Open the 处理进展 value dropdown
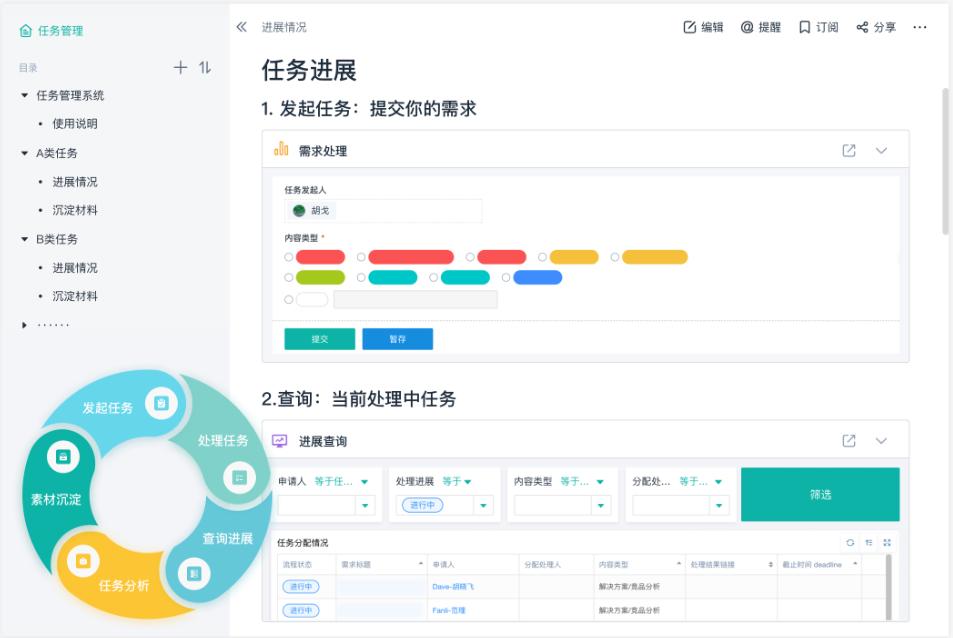 tap(485, 506)
